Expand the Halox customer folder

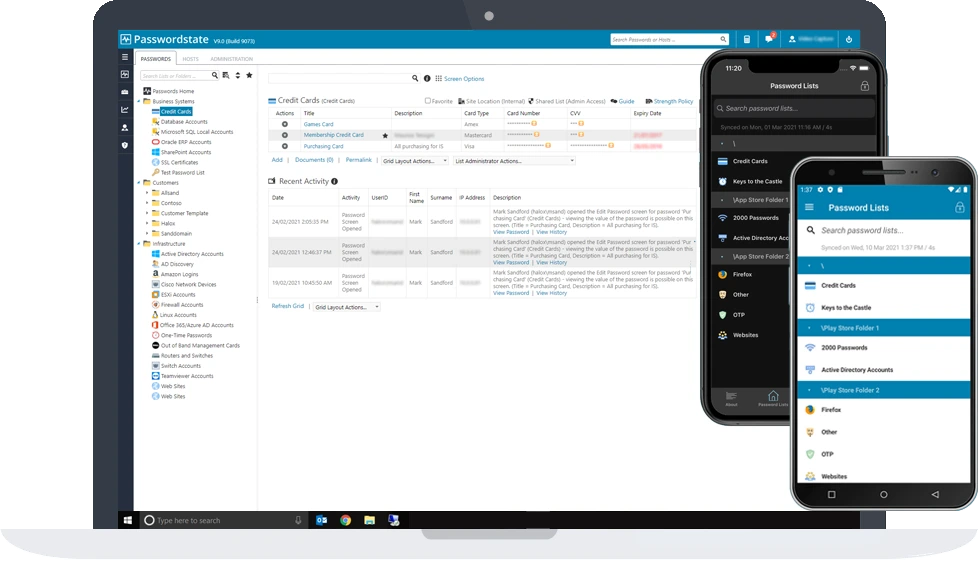point(147,223)
